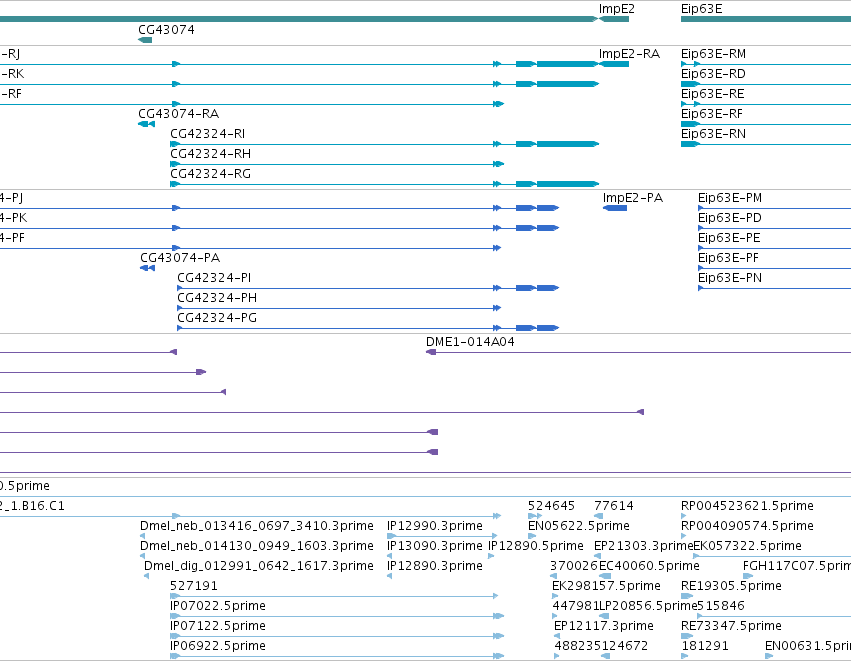This screenshot has width=851, height=661.
Task: Select the CG43074-RA transcript arrows
Action: 147,124
